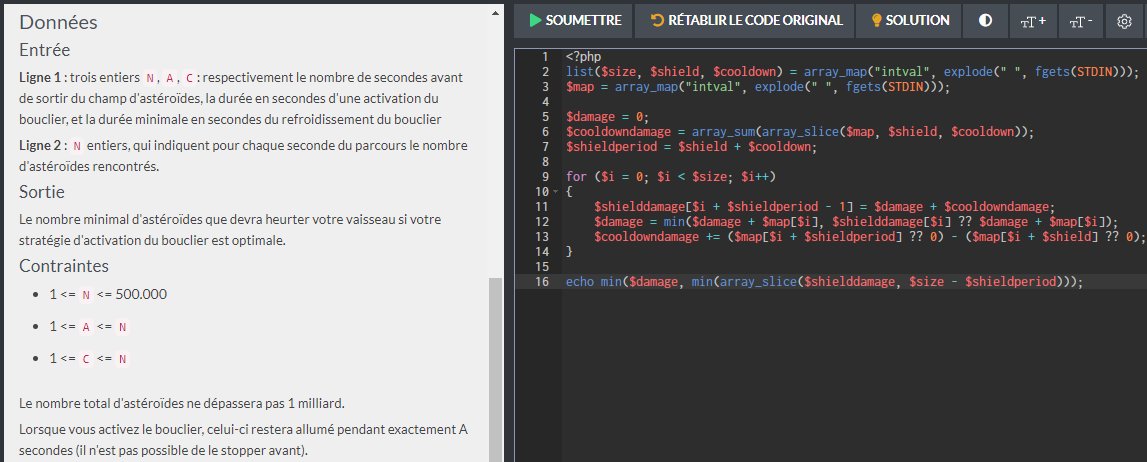This screenshot has width=1147, height=462.
Task: Click the 'Sortie' heading
Action: 42,192
